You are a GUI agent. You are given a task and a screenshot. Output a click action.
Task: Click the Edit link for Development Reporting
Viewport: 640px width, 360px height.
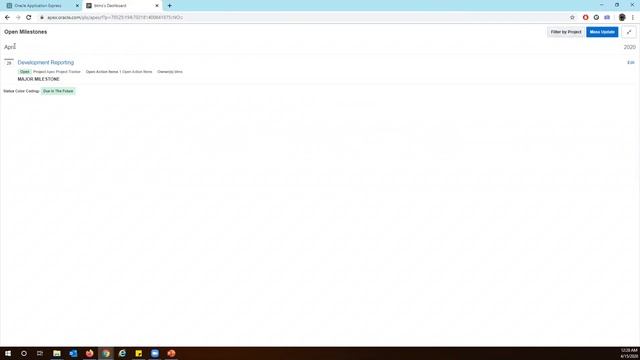tap(631, 62)
